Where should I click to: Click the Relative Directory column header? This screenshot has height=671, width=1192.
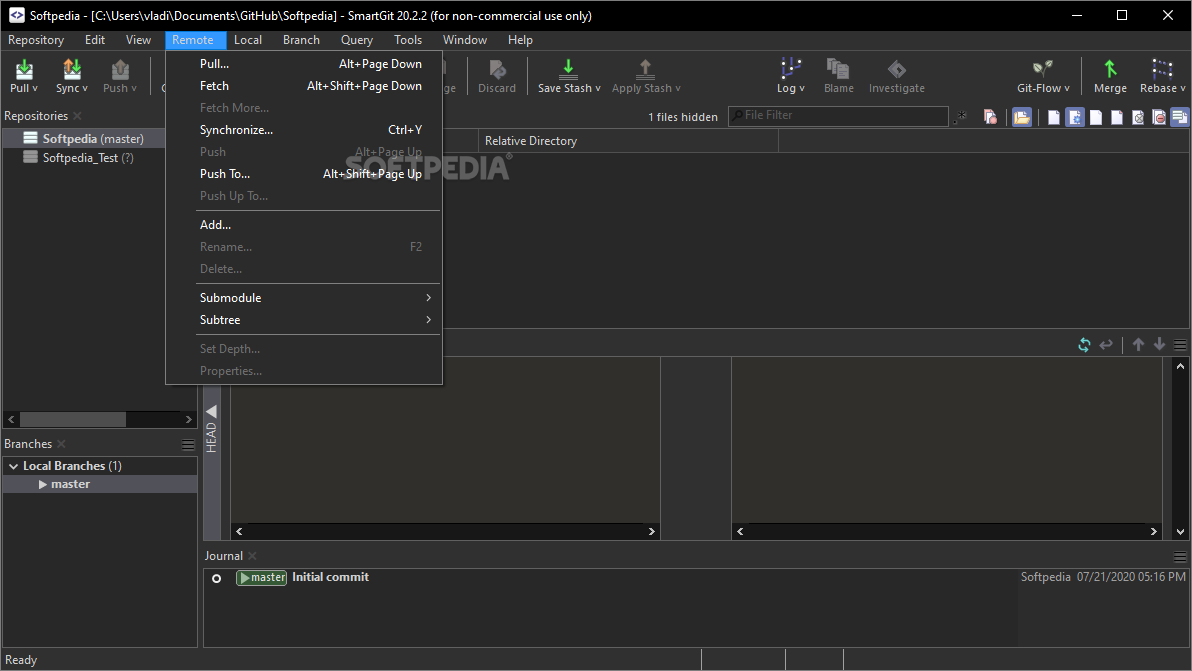[628, 141]
